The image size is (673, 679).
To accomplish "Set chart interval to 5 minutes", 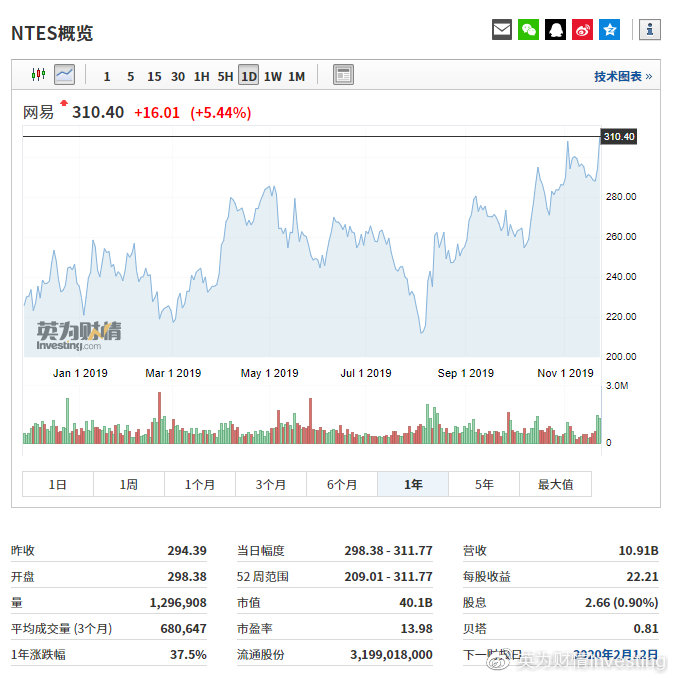I will coord(130,77).
